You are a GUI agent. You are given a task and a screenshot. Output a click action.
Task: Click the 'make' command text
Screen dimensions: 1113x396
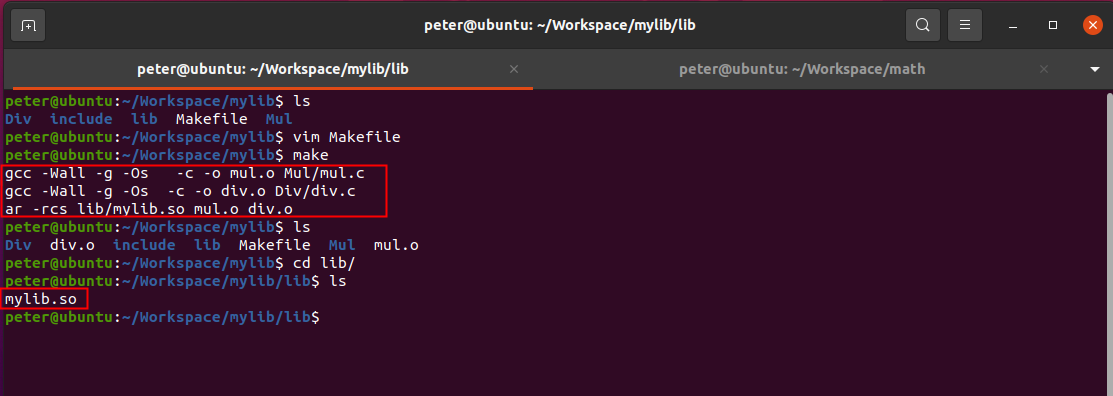[x=310, y=155]
